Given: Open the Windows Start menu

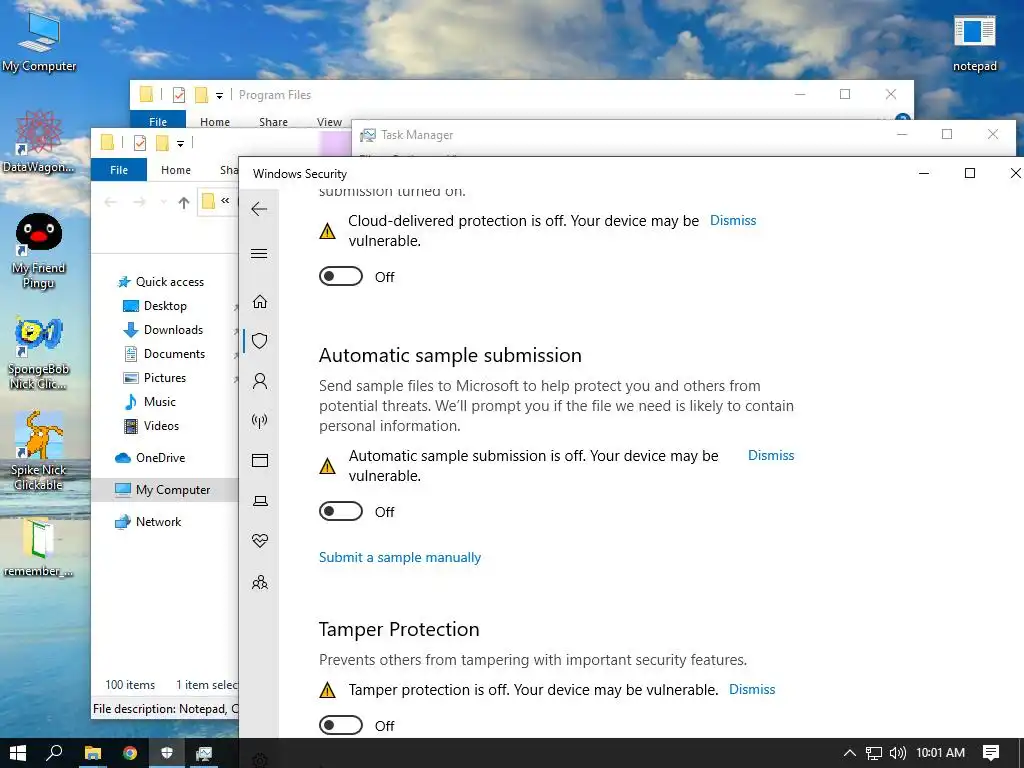Looking at the screenshot, I should (x=18, y=753).
